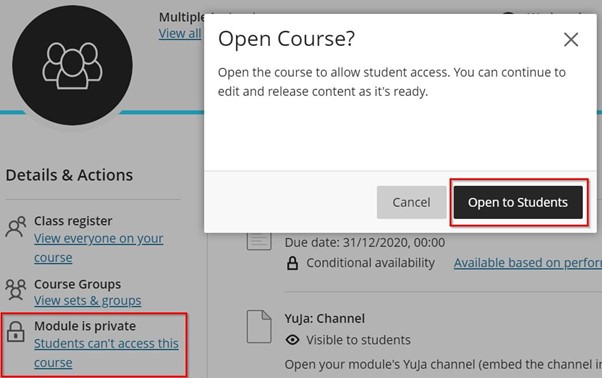This screenshot has height=378, width=602.
Task: Open Students can't access this course link
Action: (106, 353)
